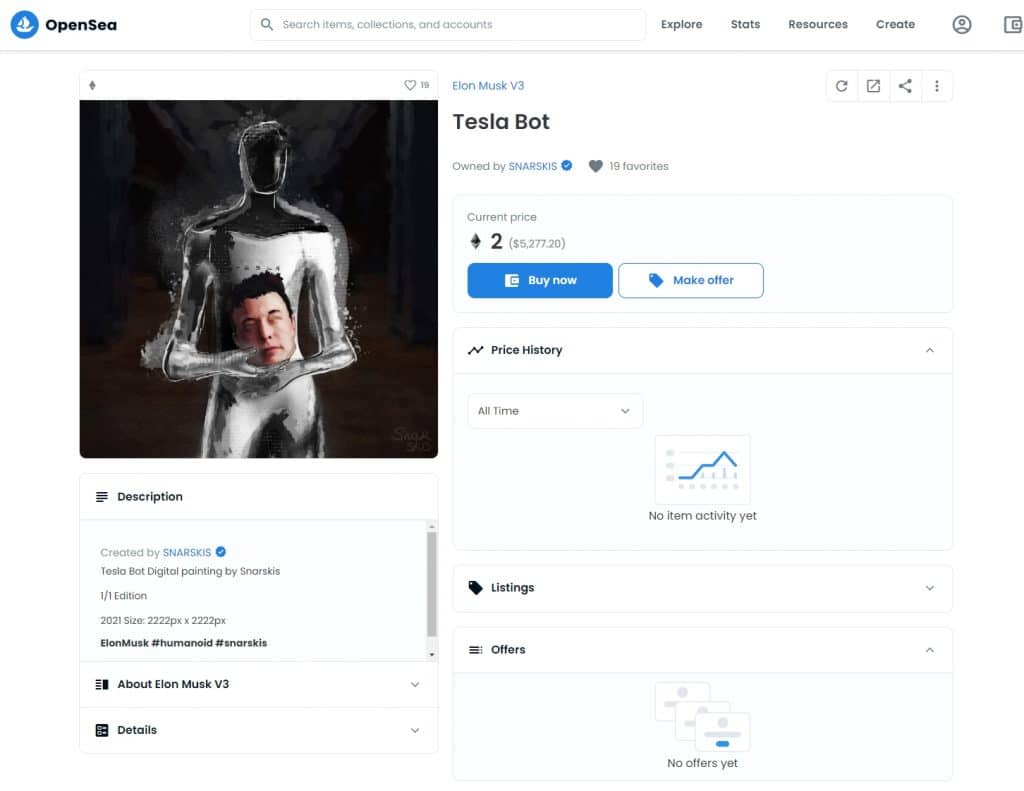The width and height of the screenshot is (1024, 791).
Task: Open the owner SNARSKIS profile link
Action: pos(533,167)
